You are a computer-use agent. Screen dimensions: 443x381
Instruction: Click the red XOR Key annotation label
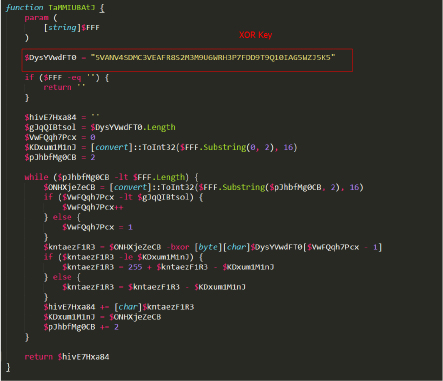tap(256, 35)
